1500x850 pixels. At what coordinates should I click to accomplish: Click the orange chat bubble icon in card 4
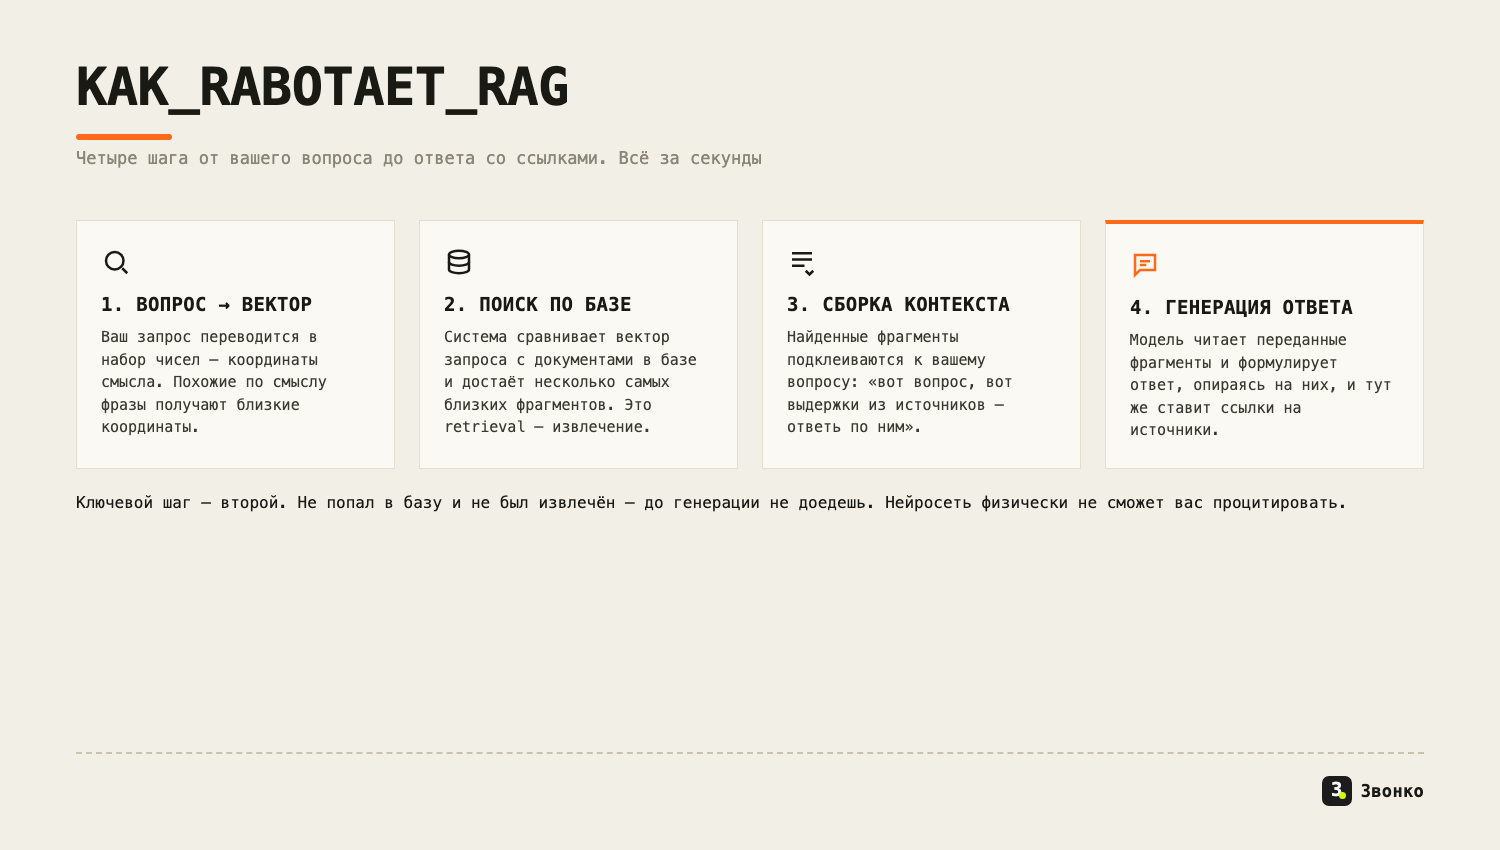point(1145,265)
